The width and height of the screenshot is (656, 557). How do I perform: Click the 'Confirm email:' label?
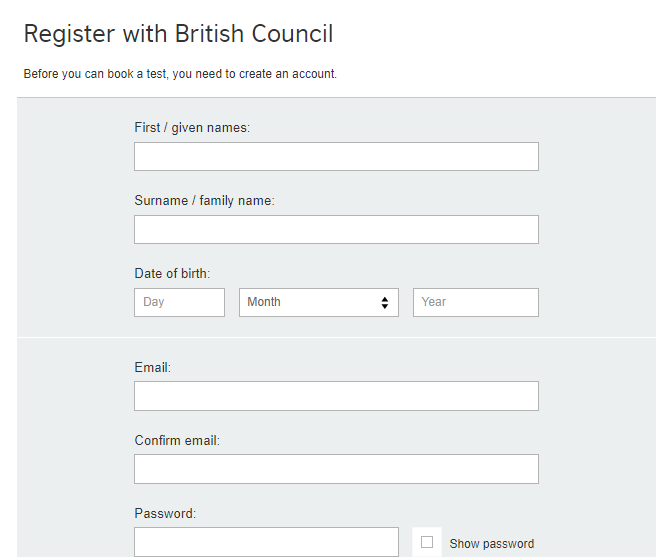pyautogui.click(x=177, y=441)
